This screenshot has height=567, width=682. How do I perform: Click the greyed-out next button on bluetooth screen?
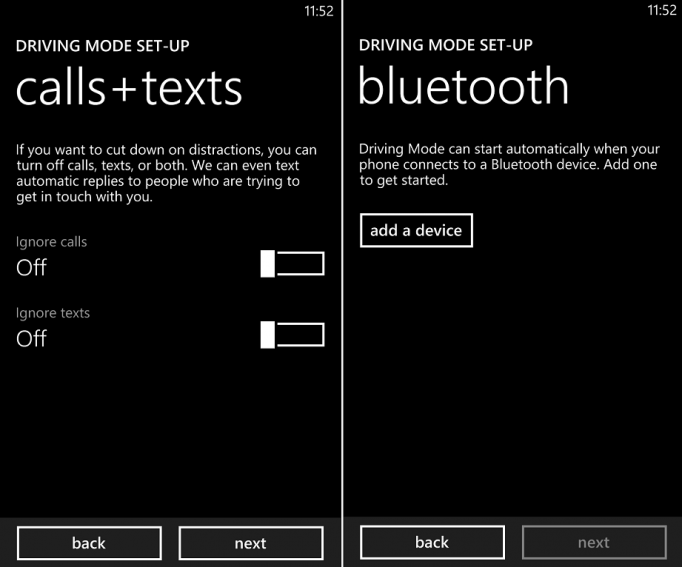(x=594, y=542)
